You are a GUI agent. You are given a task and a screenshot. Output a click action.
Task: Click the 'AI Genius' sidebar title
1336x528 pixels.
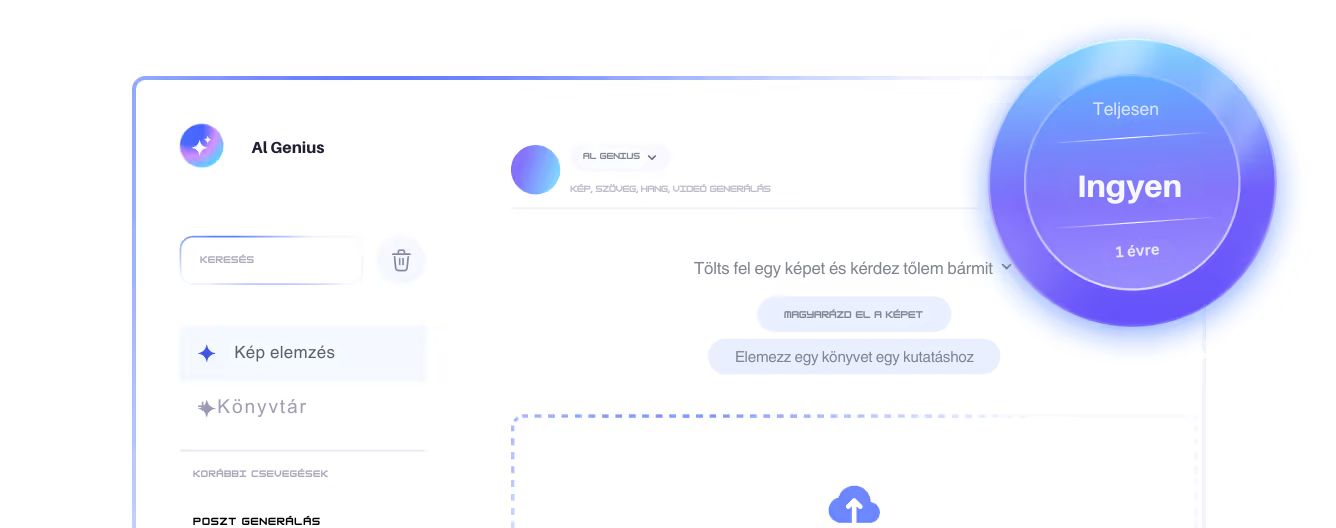[288, 147]
